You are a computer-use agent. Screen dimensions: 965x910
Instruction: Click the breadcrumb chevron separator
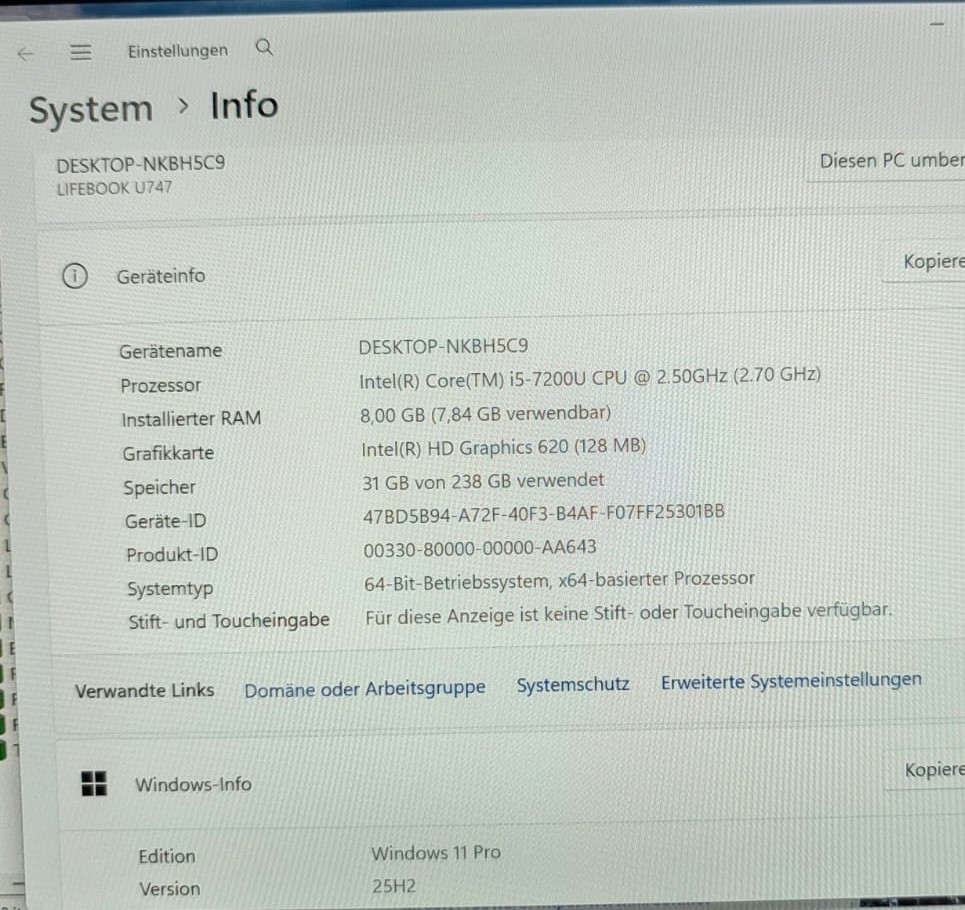tap(183, 106)
